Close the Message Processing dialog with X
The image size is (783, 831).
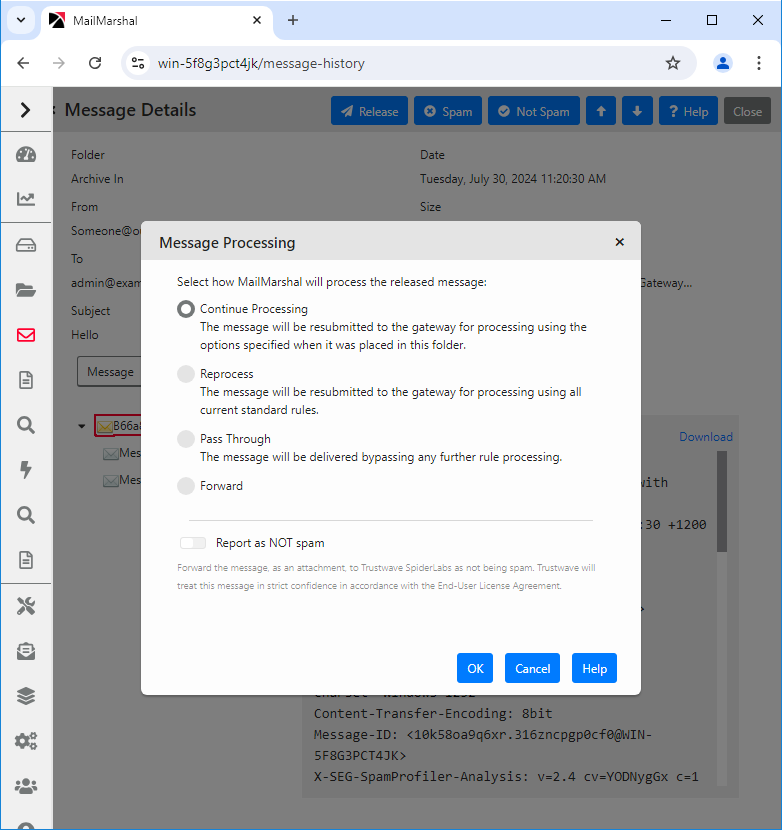(x=619, y=242)
